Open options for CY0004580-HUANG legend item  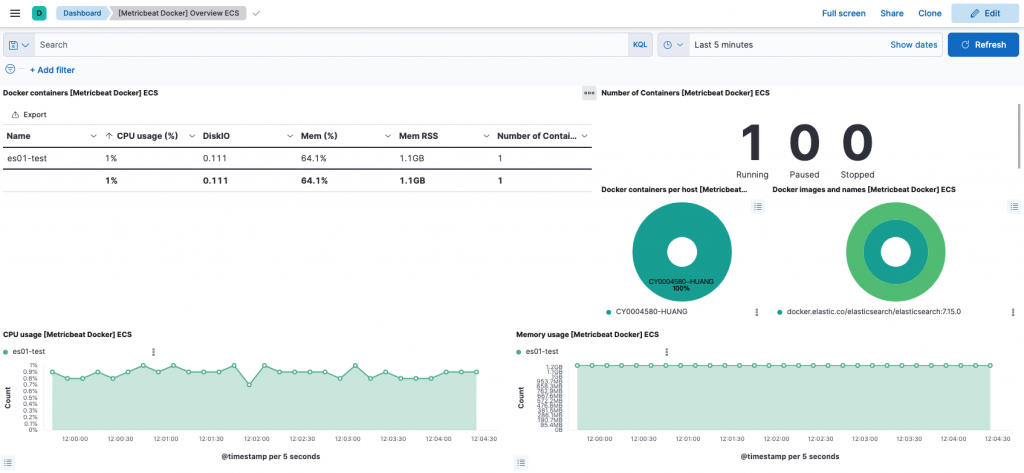[x=757, y=312]
